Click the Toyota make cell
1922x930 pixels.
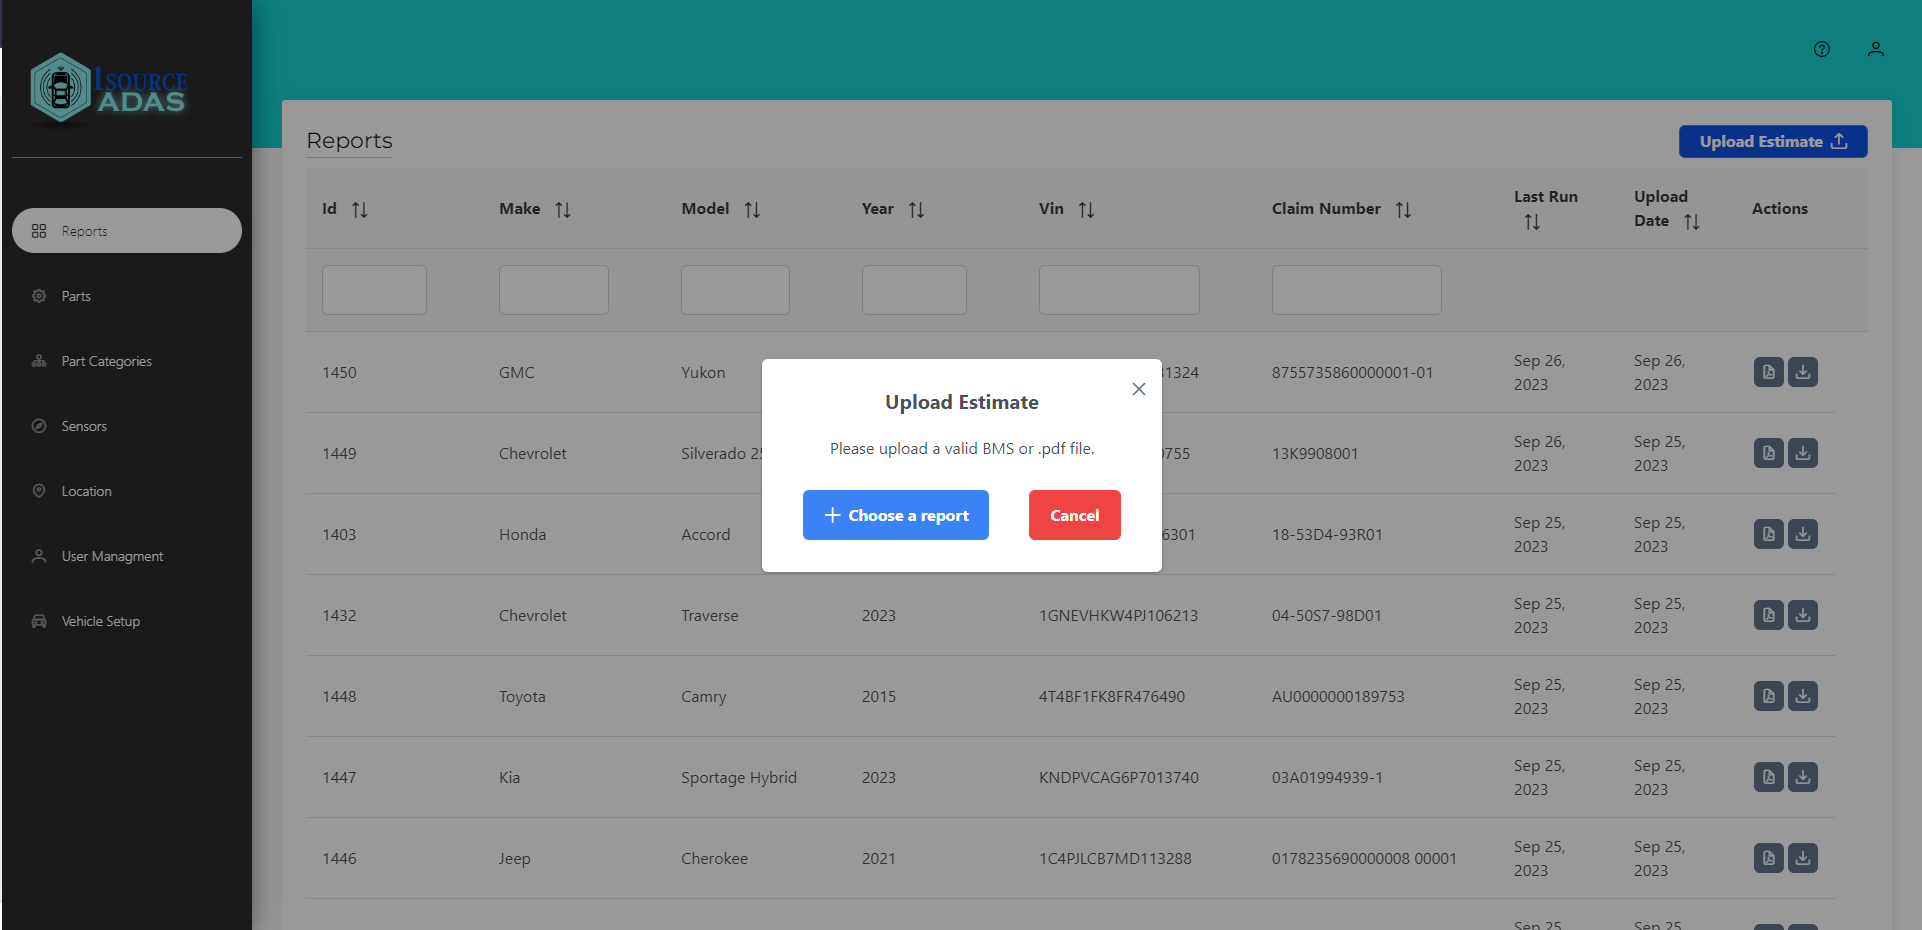click(x=522, y=696)
